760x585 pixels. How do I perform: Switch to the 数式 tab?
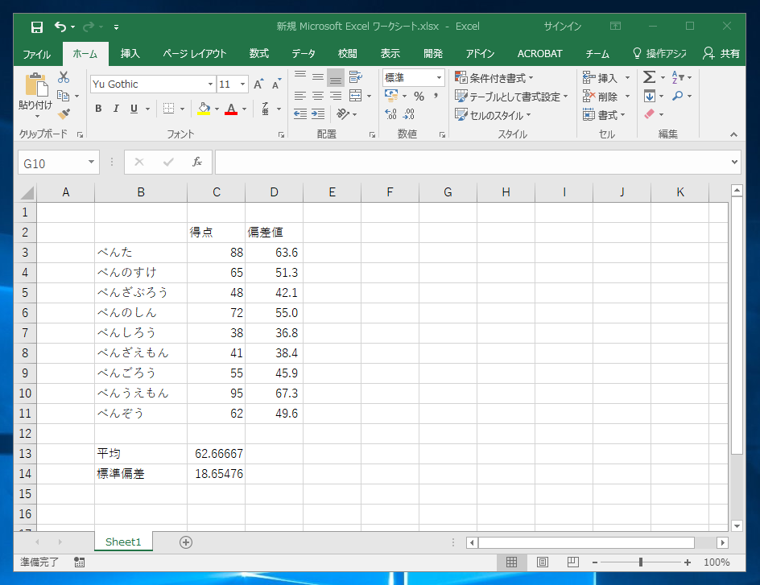[x=259, y=54]
